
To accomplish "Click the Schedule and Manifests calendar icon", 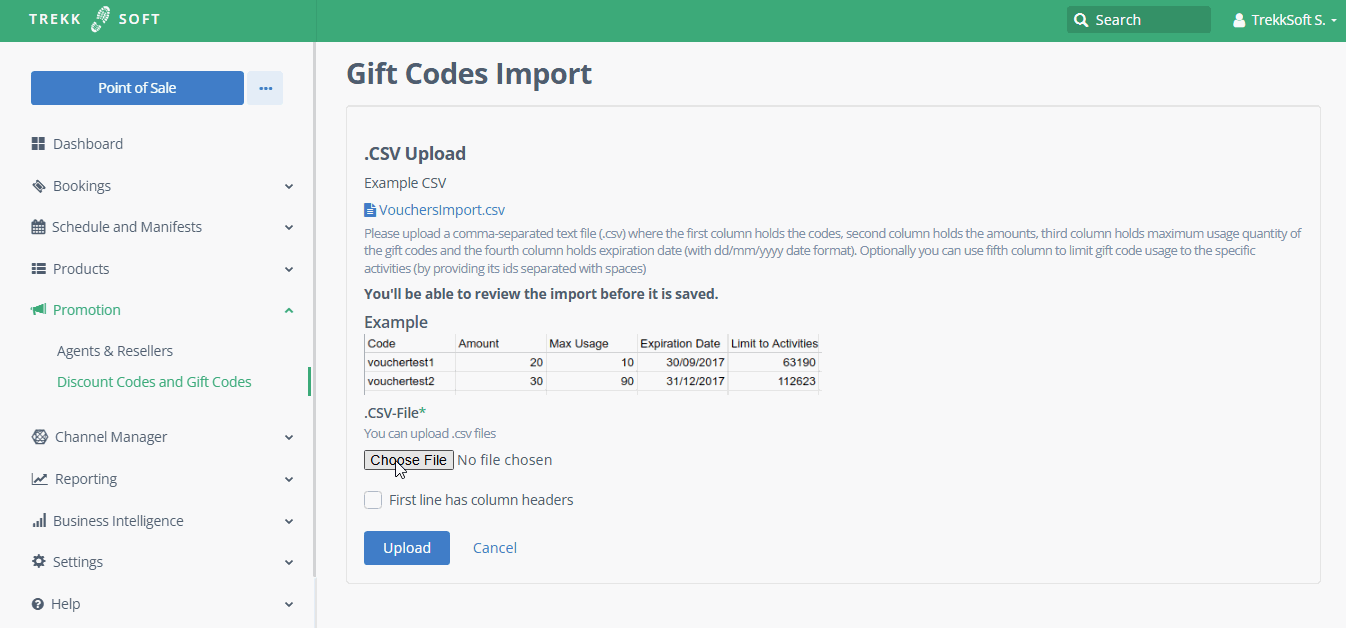I will 38,226.
